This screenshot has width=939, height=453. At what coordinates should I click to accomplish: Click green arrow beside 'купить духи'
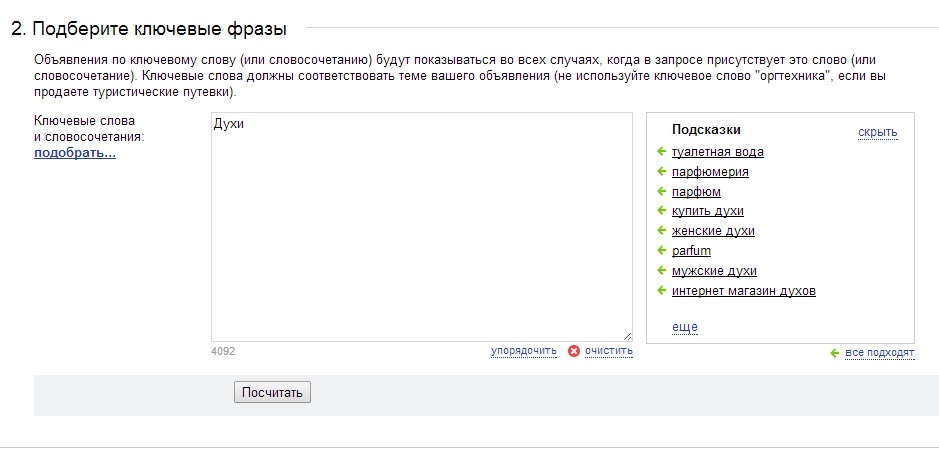(x=661, y=210)
